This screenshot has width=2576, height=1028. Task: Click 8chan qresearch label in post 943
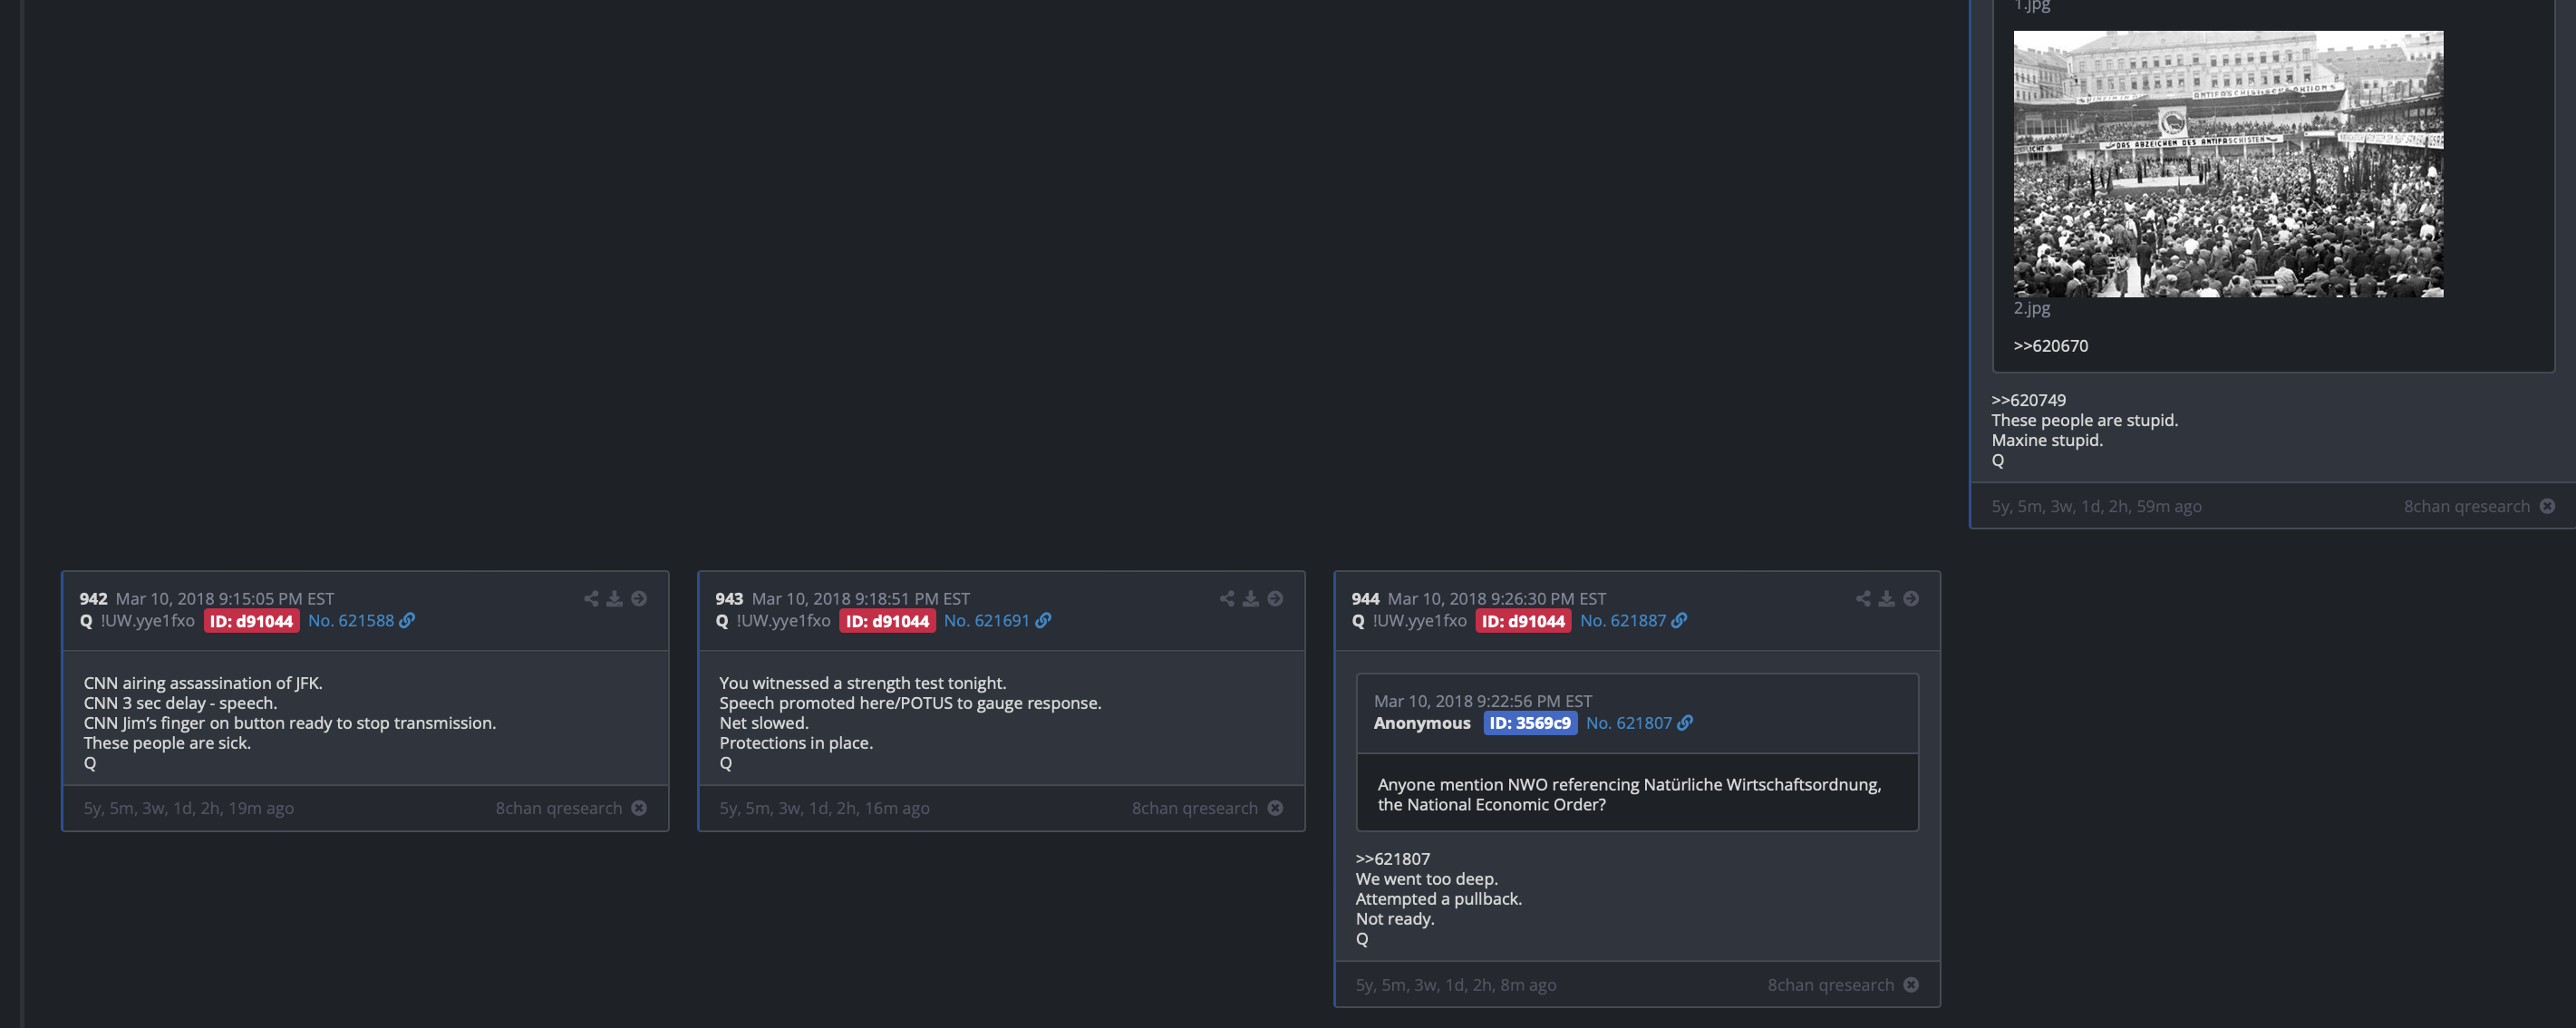[x=1195, y=808]
